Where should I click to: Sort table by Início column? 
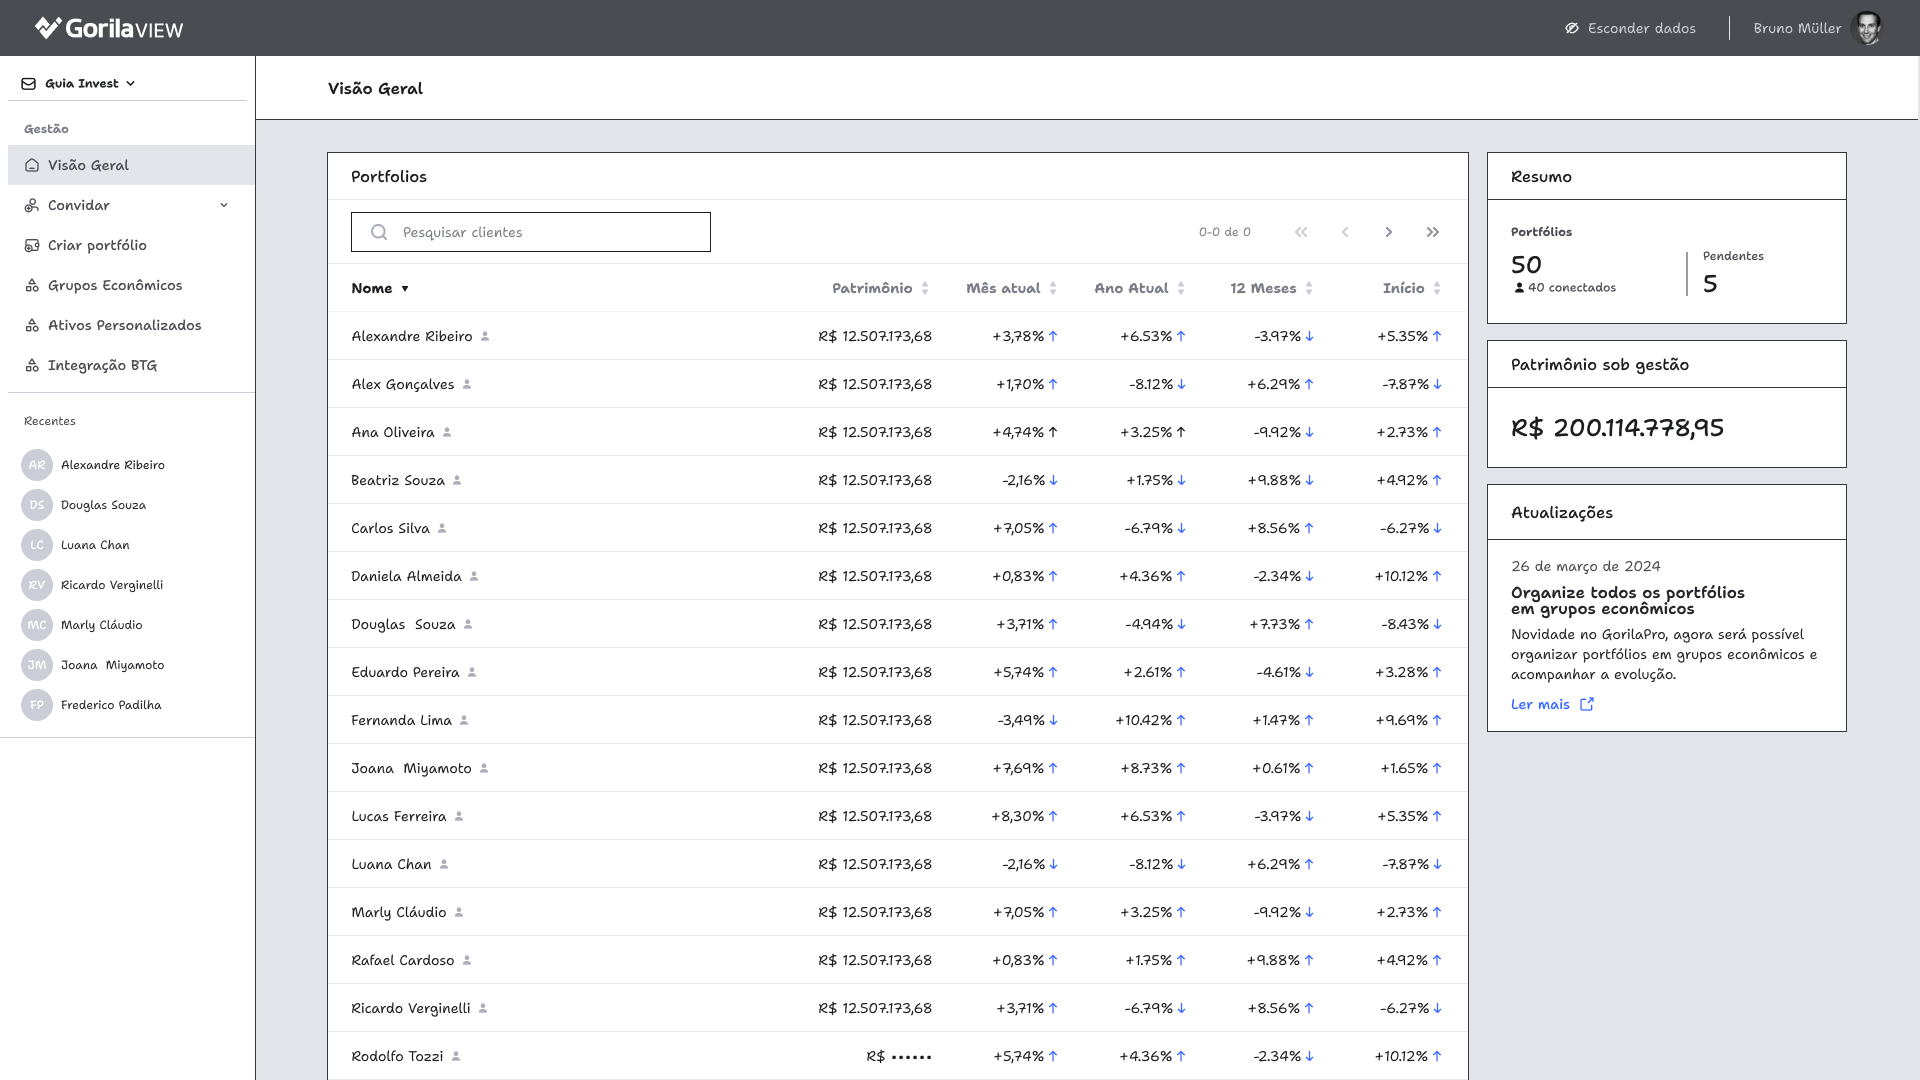pyautogui.click(x=1412, y=288)
